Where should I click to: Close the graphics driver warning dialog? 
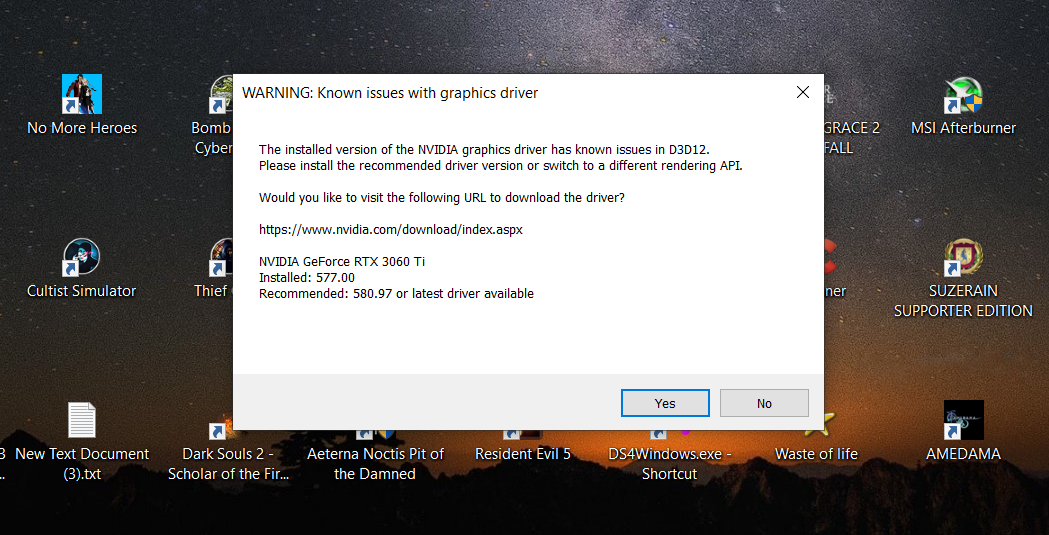click(803, 92)
